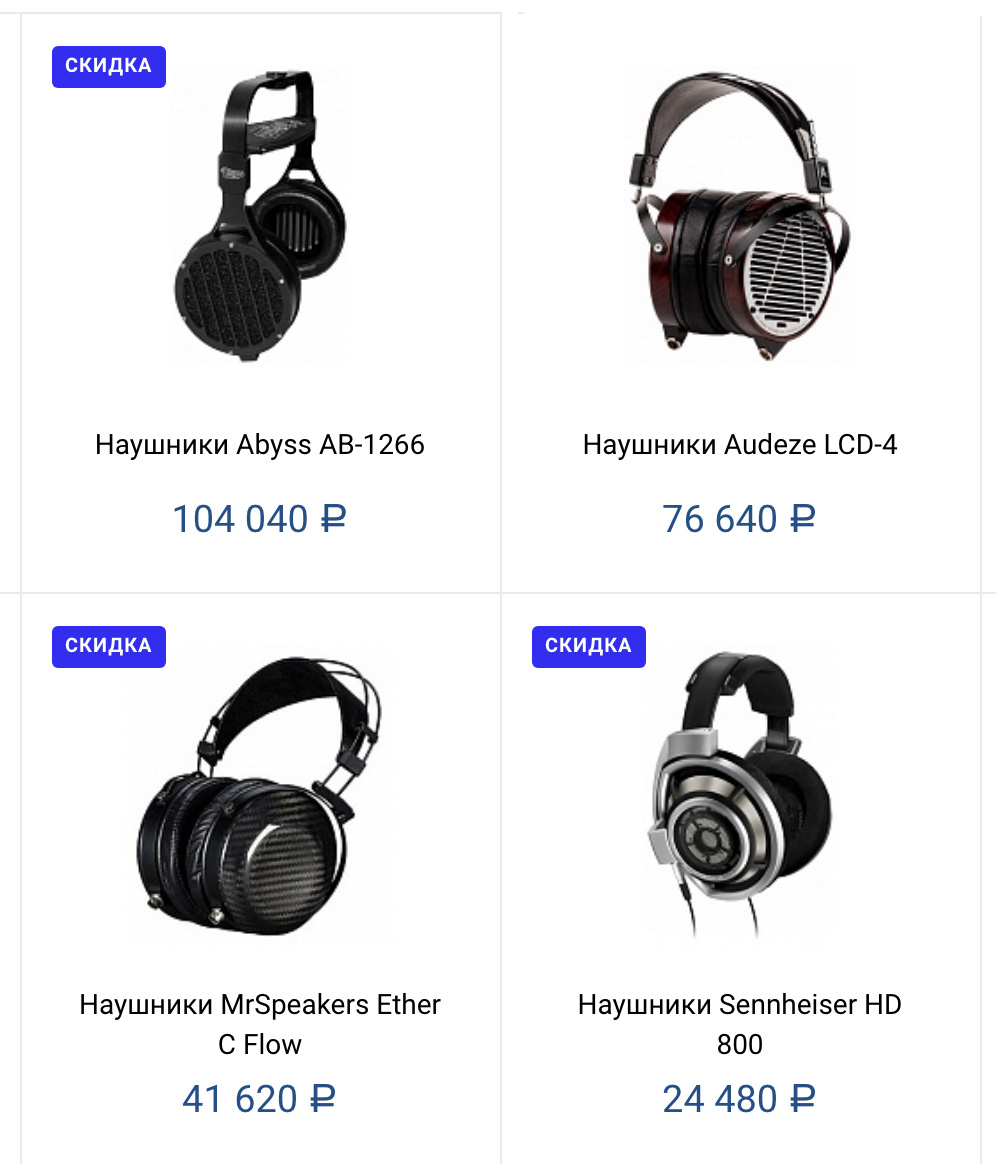Select the 76 640 ₽ price
This screenshot has height=1164, width=1008.
coord(739,519)
